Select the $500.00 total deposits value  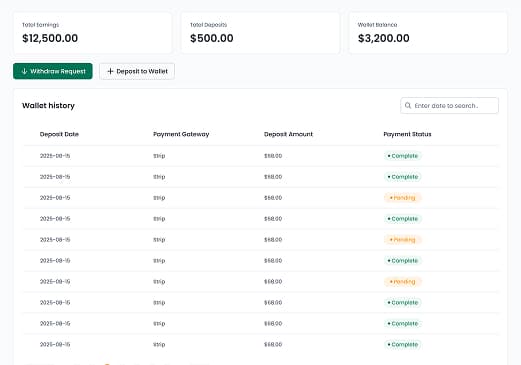point(212,38)
